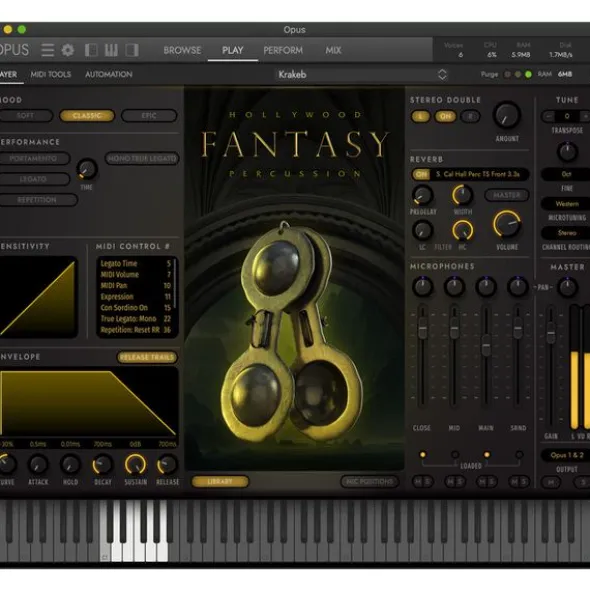
Task: Click the Performance Time knob
Action: point(87,169)
